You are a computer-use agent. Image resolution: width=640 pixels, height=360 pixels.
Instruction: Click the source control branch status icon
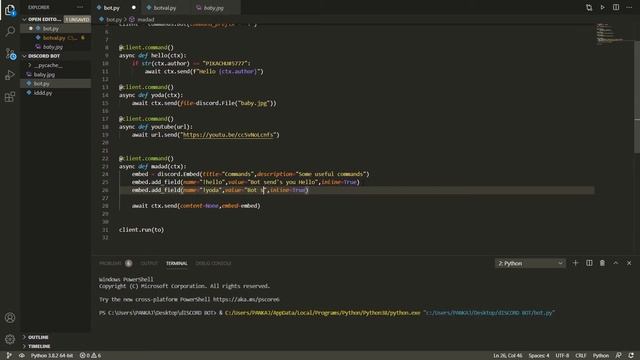pyautogui.click(x=9, y=356)
